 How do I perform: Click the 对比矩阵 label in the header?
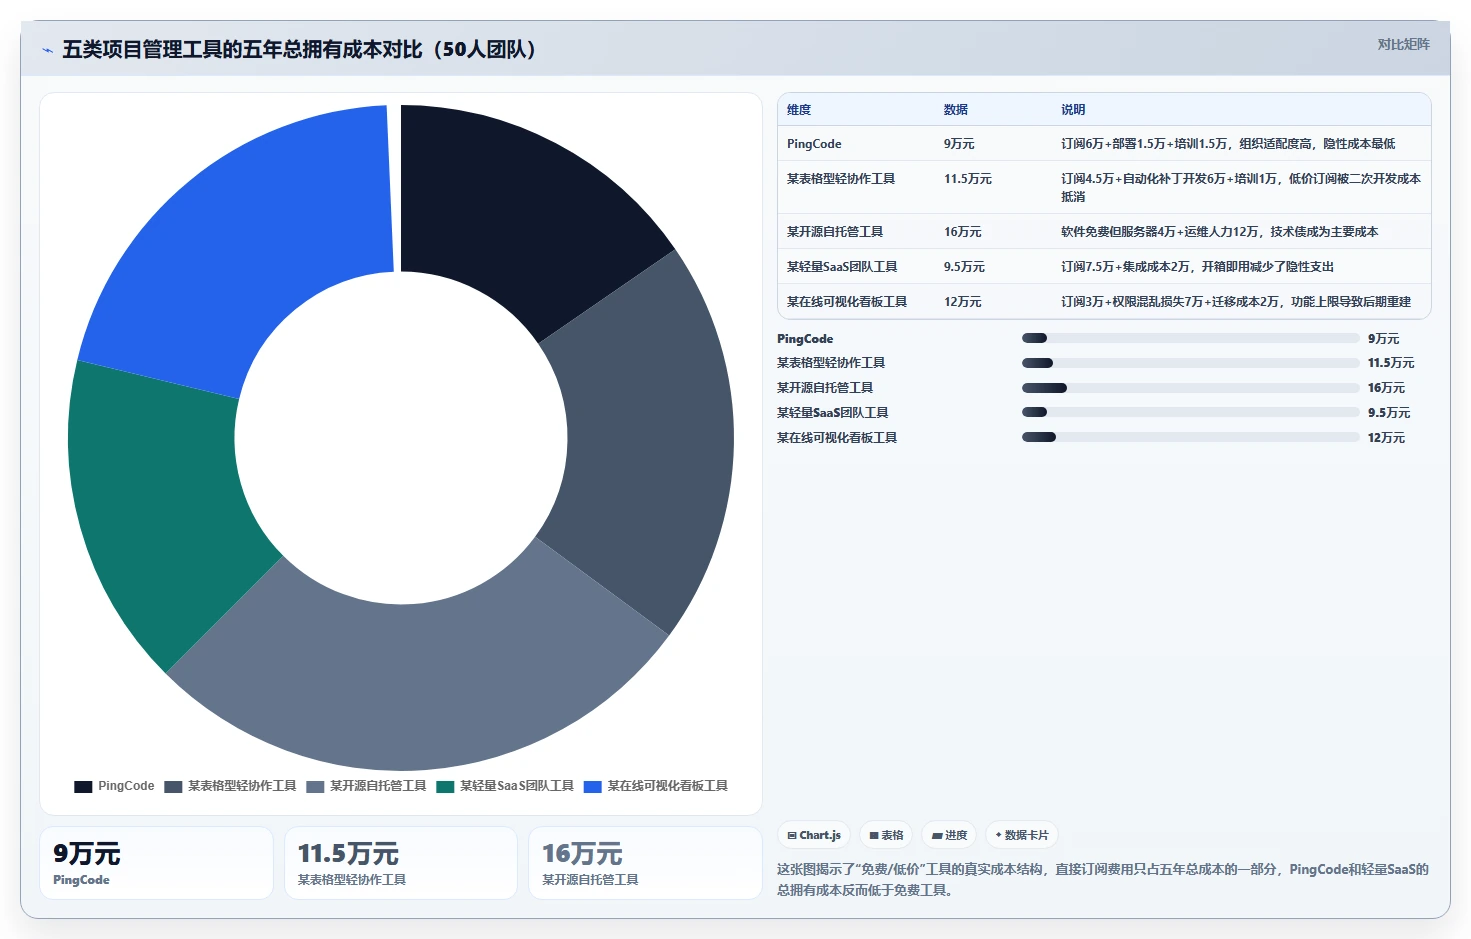coord(1403,44)
